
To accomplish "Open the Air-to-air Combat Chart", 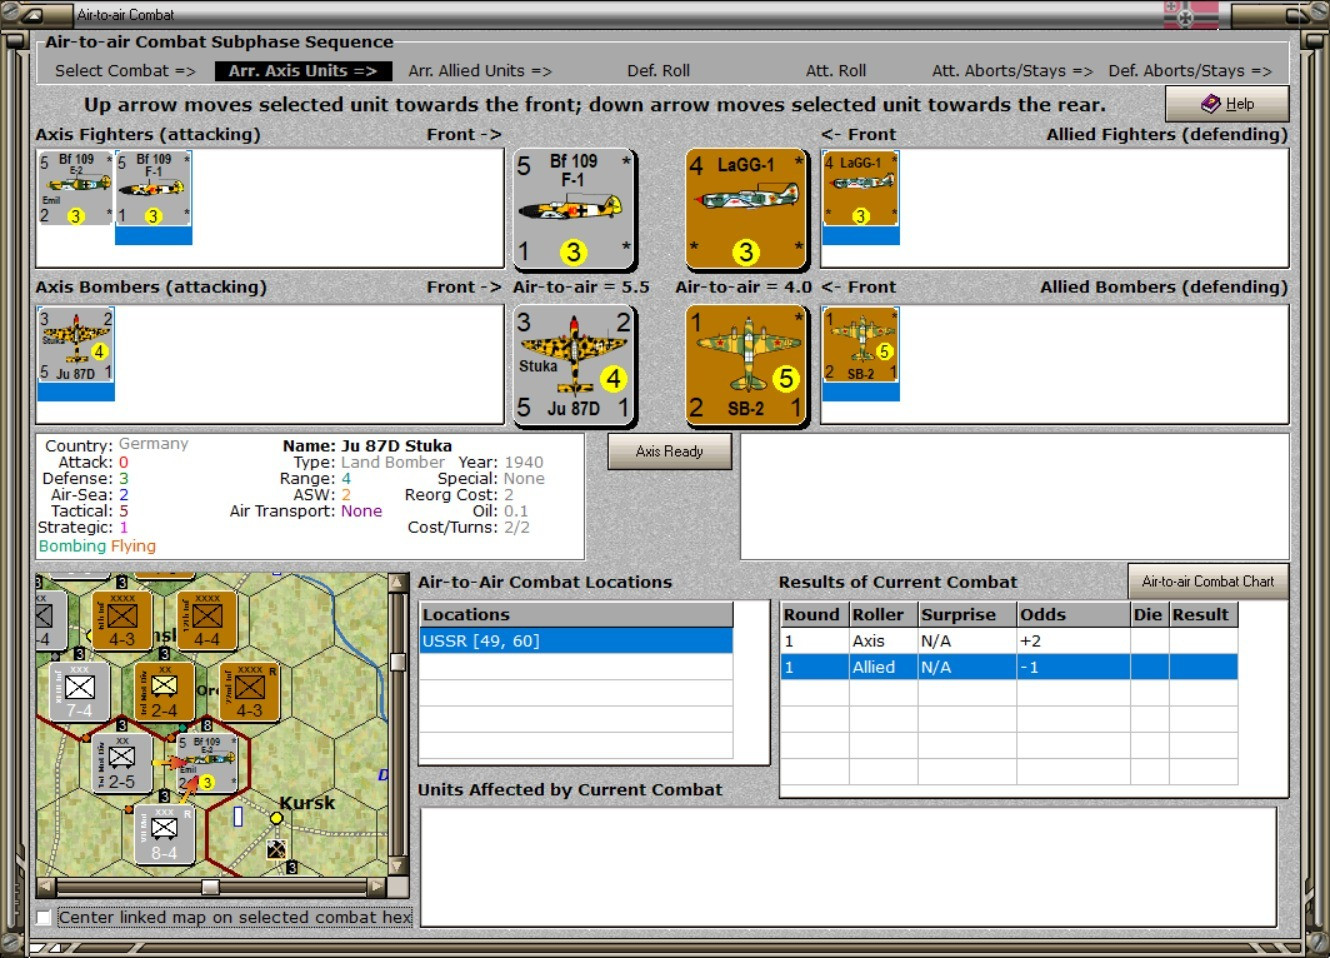I will tap(1208, 582).
